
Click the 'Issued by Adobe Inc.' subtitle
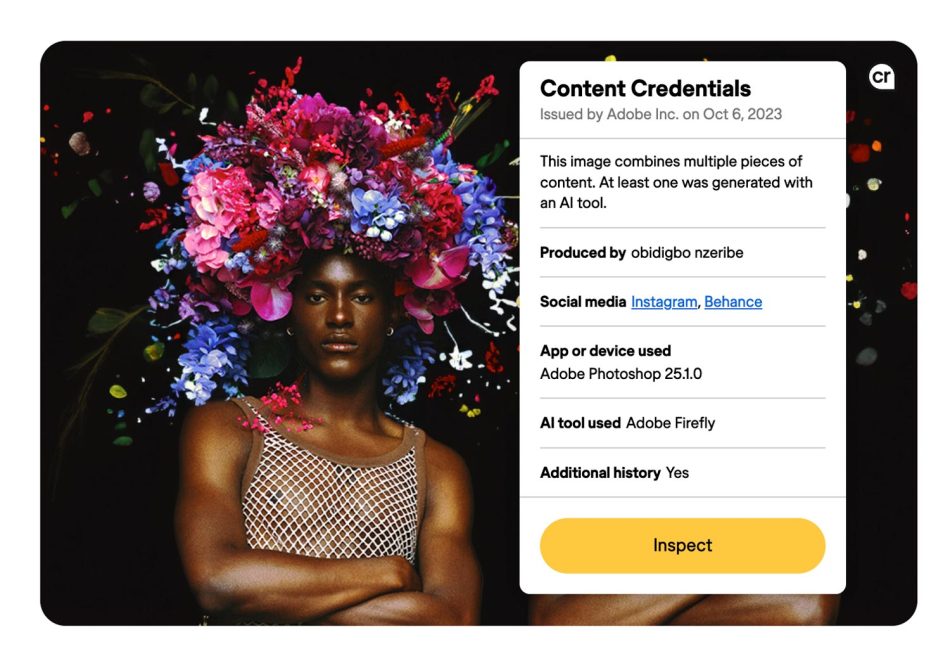tap(660, 114)
